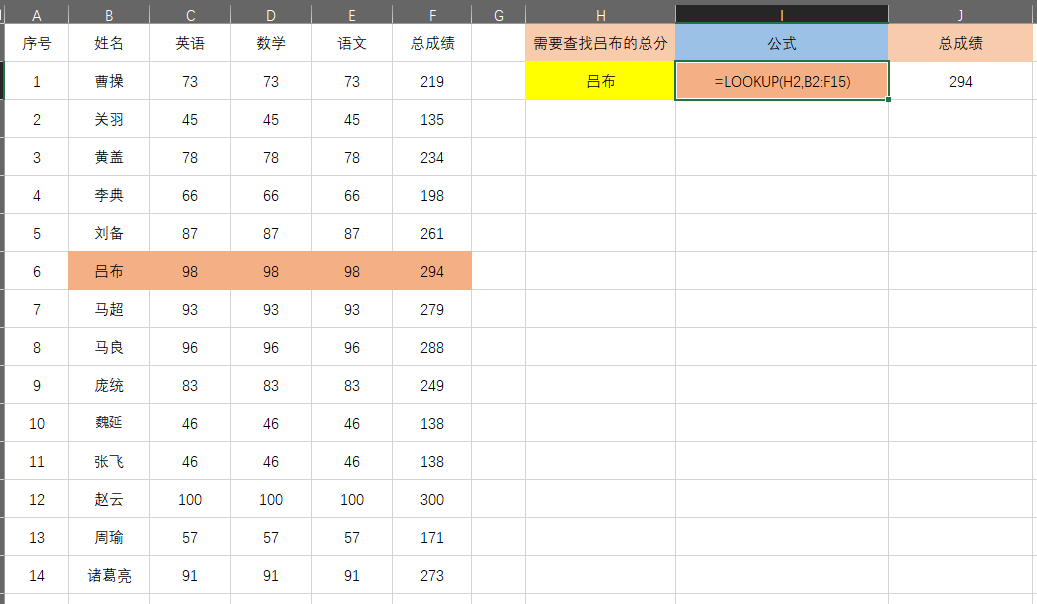Viewport: 1037px width, 604px height.
Task: Click the 语文 header cell
Action: [352, 43]
